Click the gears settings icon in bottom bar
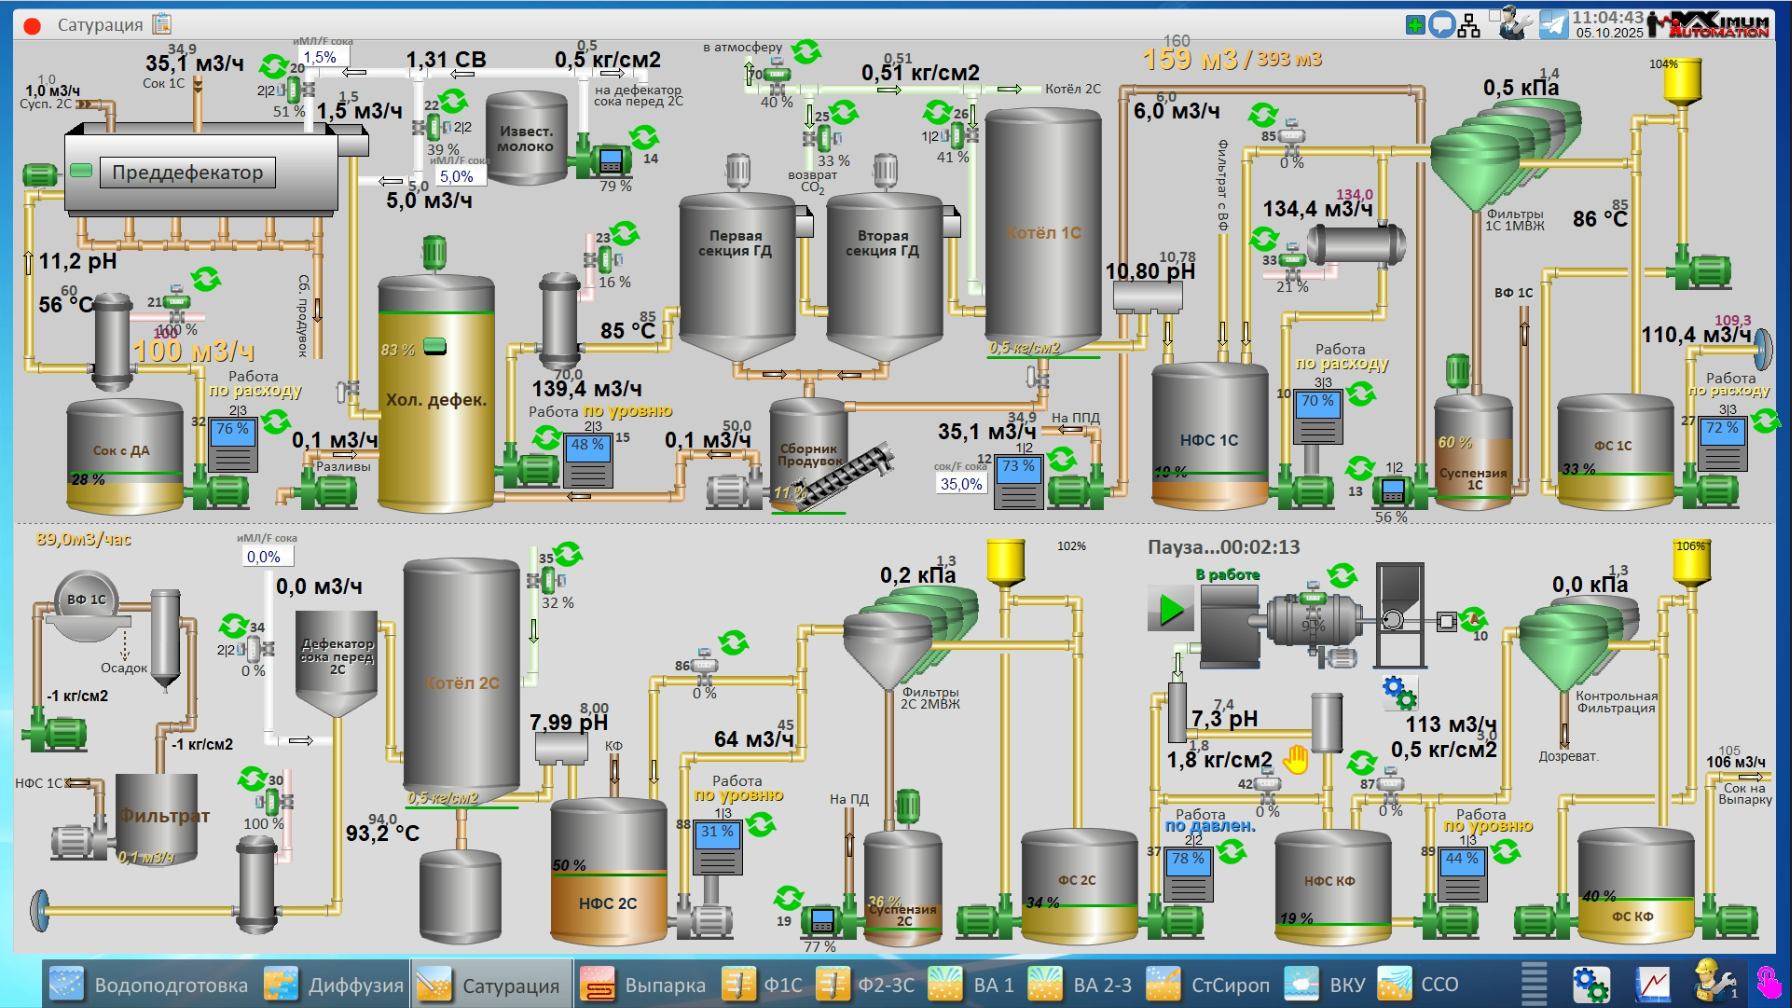This screenshot has height=1008, width=1792. click(x=1591, y=984)
